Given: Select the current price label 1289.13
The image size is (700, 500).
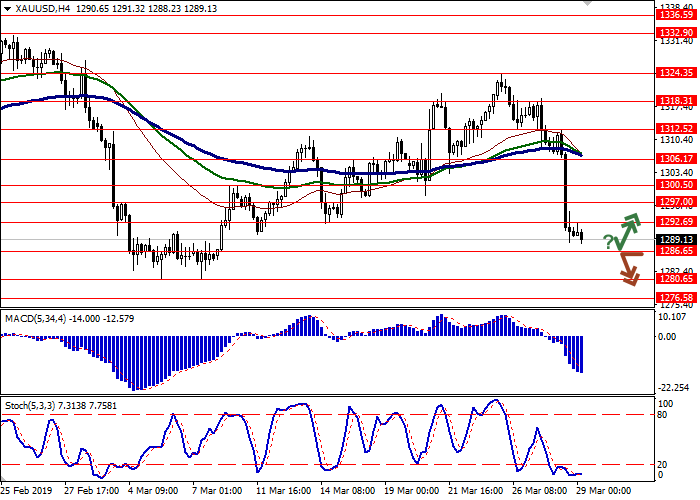Looking at the screenshot, I should pyautogui.click(x=676, y=240).
